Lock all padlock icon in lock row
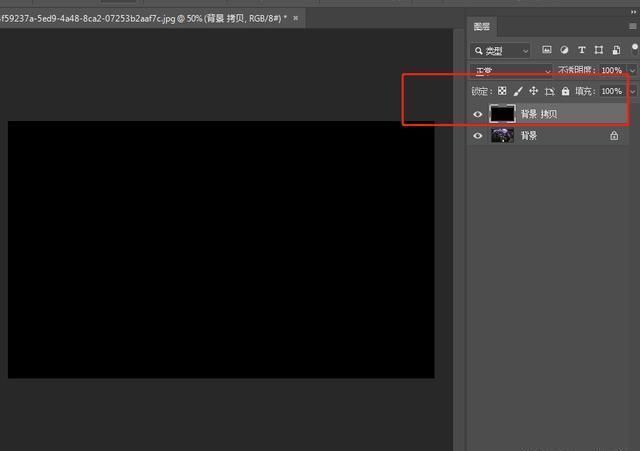Viewport: 640px width, 451px height. tap(565, 91)
